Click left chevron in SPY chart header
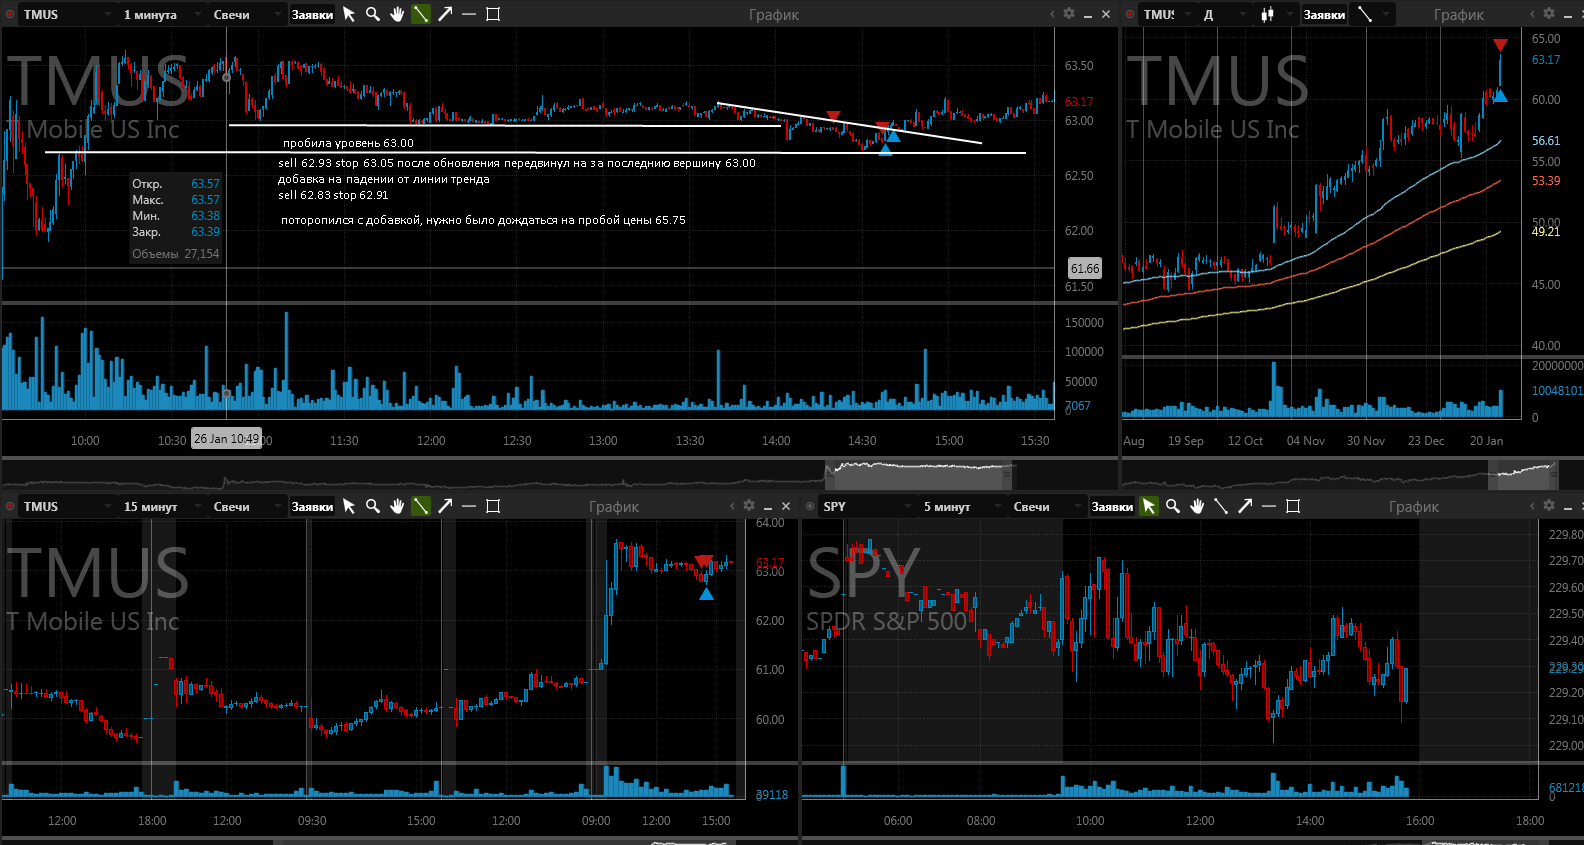 click(x=1532, y=506)
